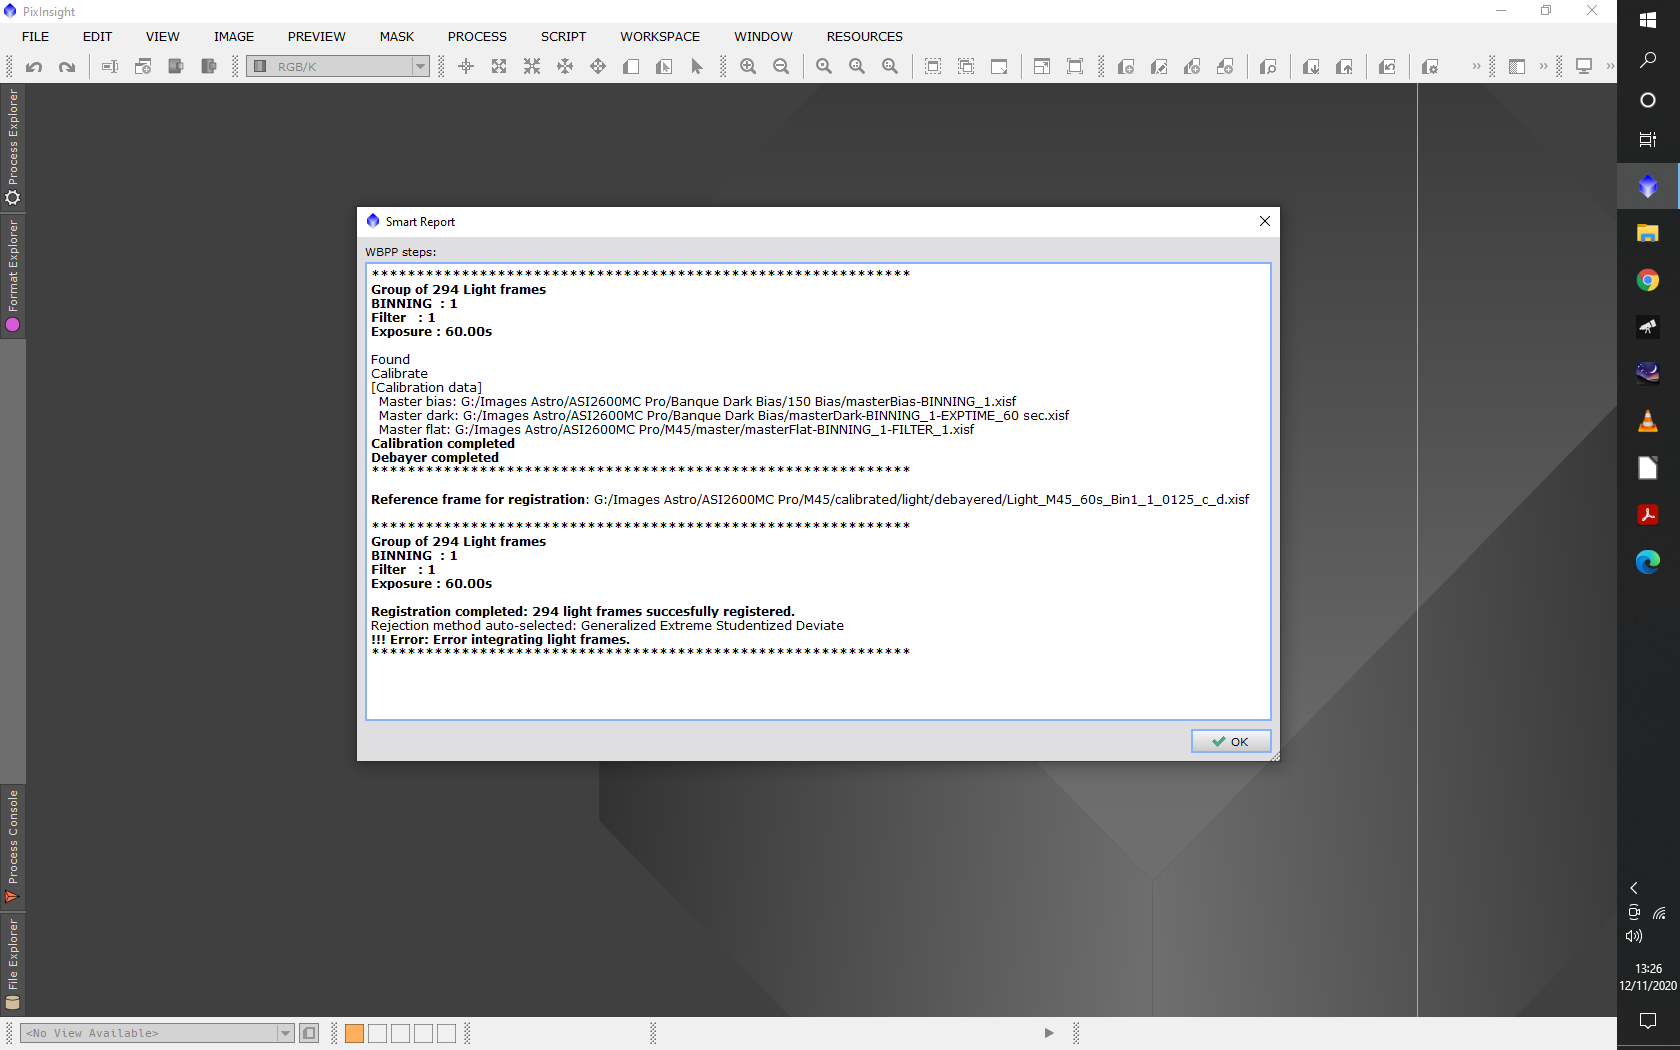Screen dimensions: 1680x1050
Task: Click the Zoom In magnifier icon
Action: pos(748,67)
